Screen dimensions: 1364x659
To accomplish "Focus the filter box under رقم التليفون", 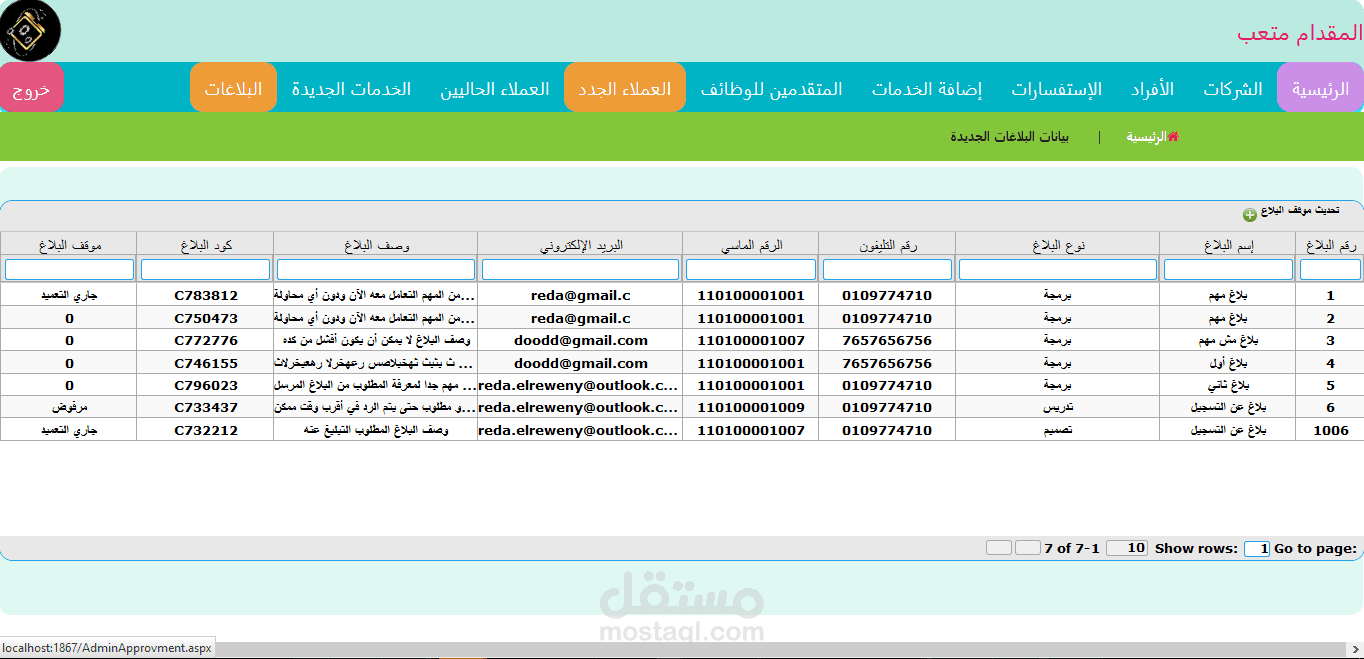I will 887,270.
